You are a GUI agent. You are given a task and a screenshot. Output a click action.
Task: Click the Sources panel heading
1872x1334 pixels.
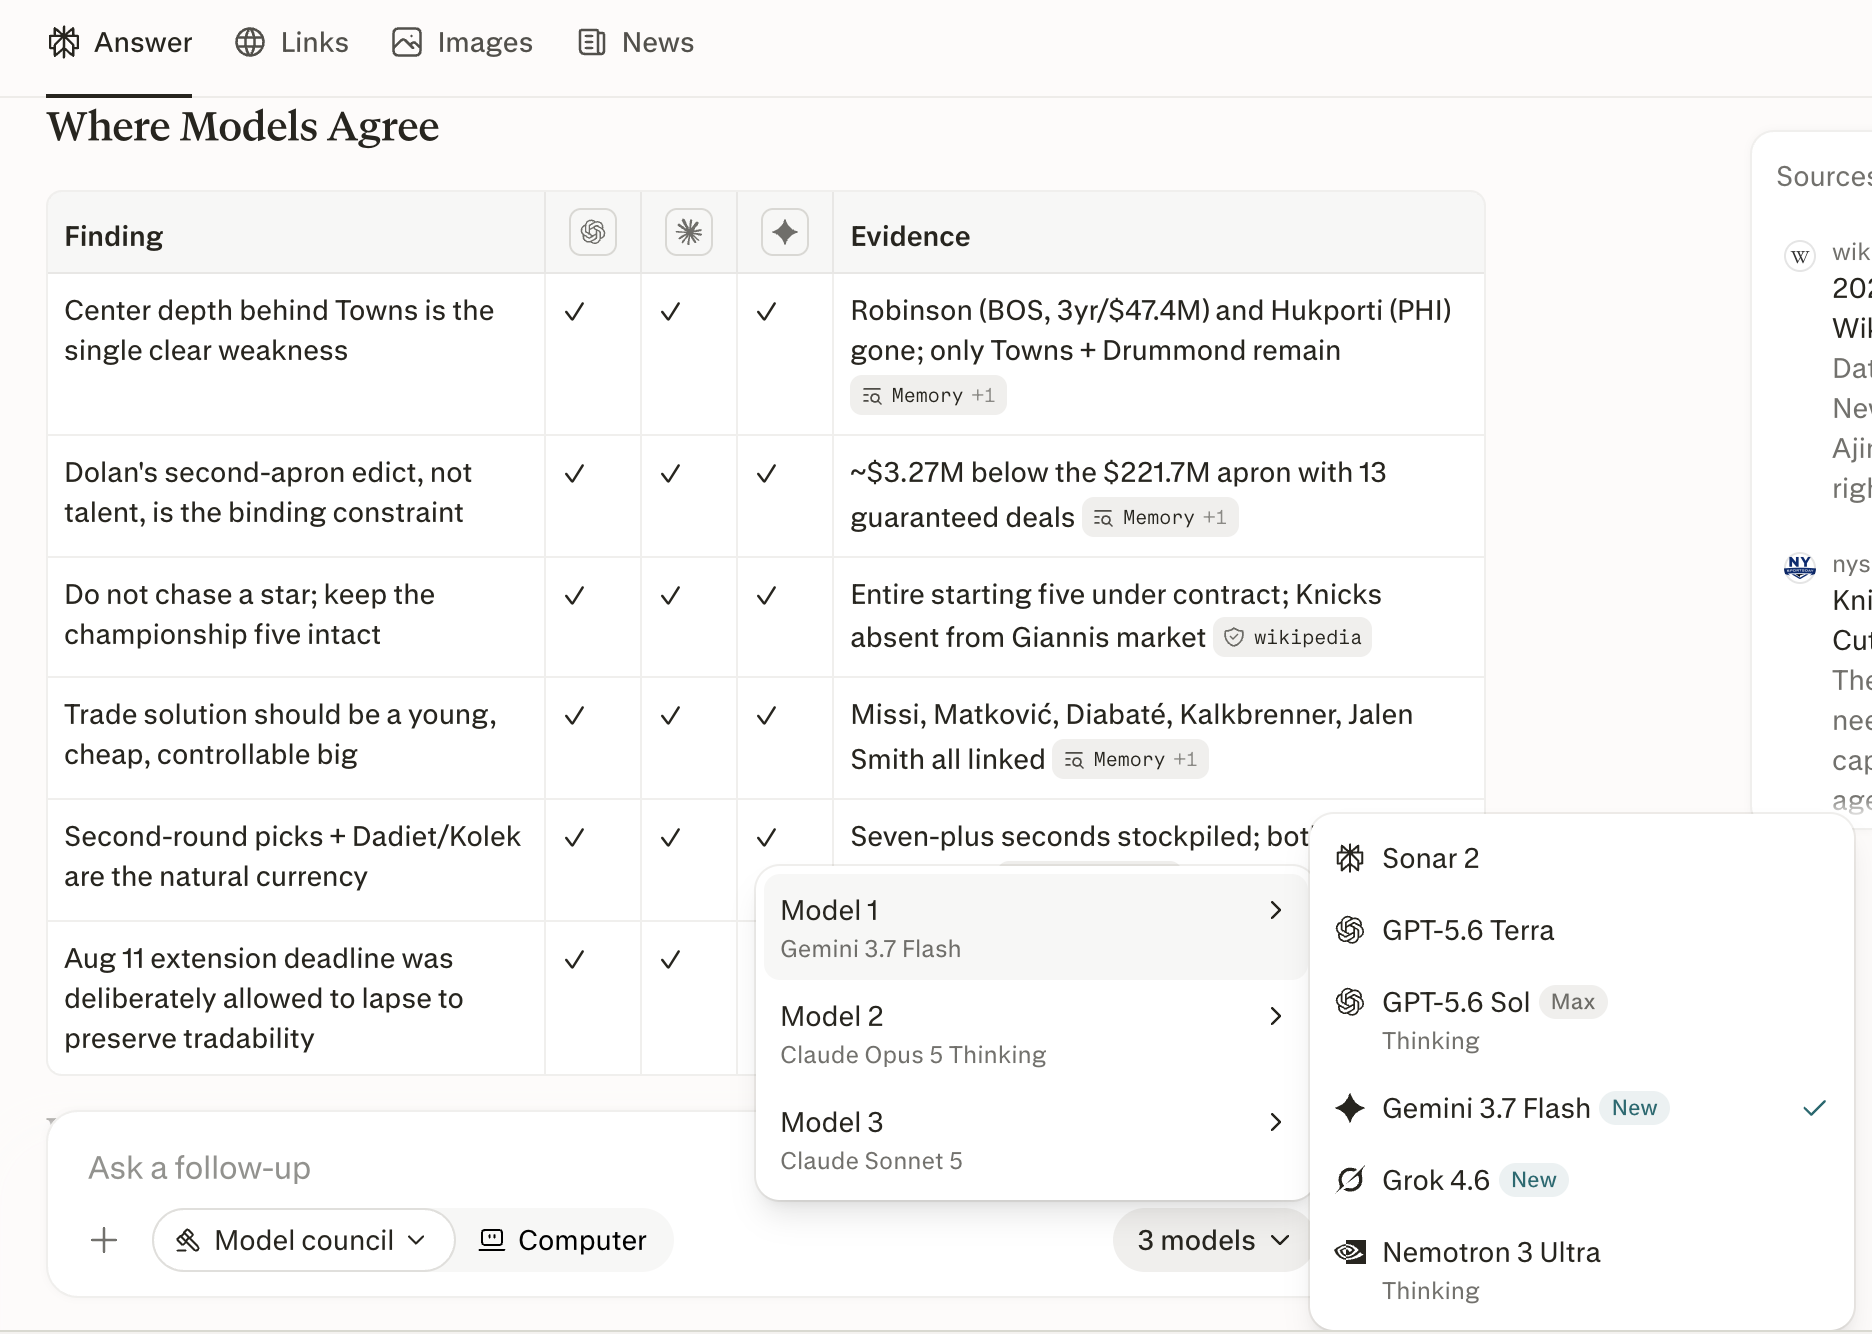(x=1824, y=176)
